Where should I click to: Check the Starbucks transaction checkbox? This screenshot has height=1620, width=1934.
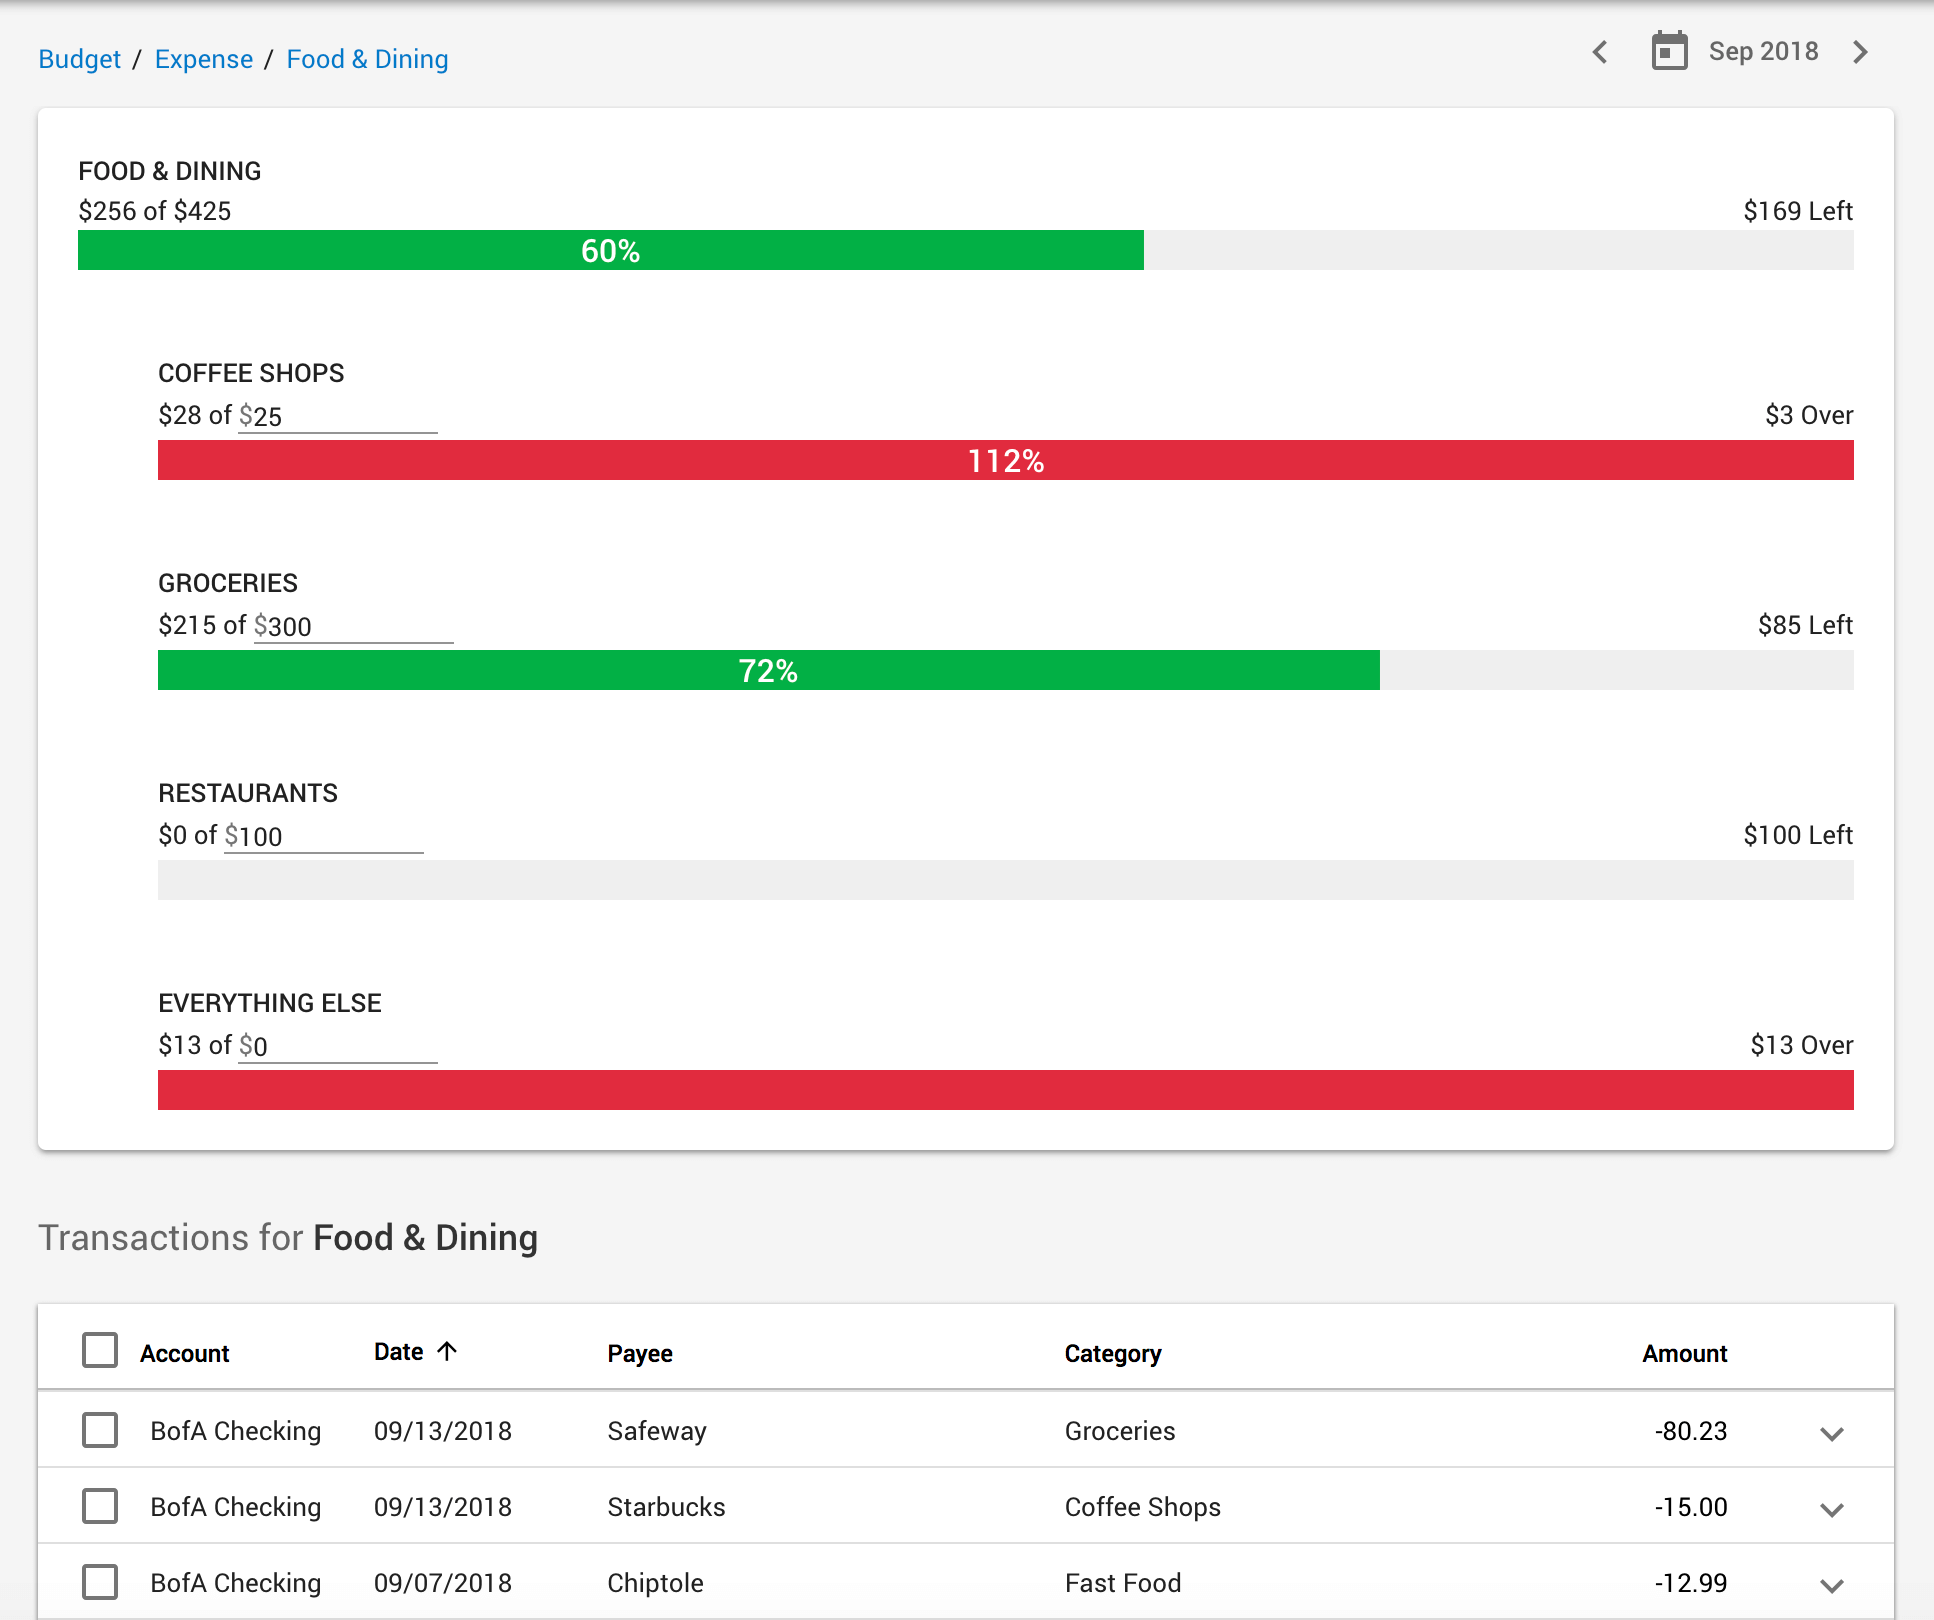[x=100, y=1506]
